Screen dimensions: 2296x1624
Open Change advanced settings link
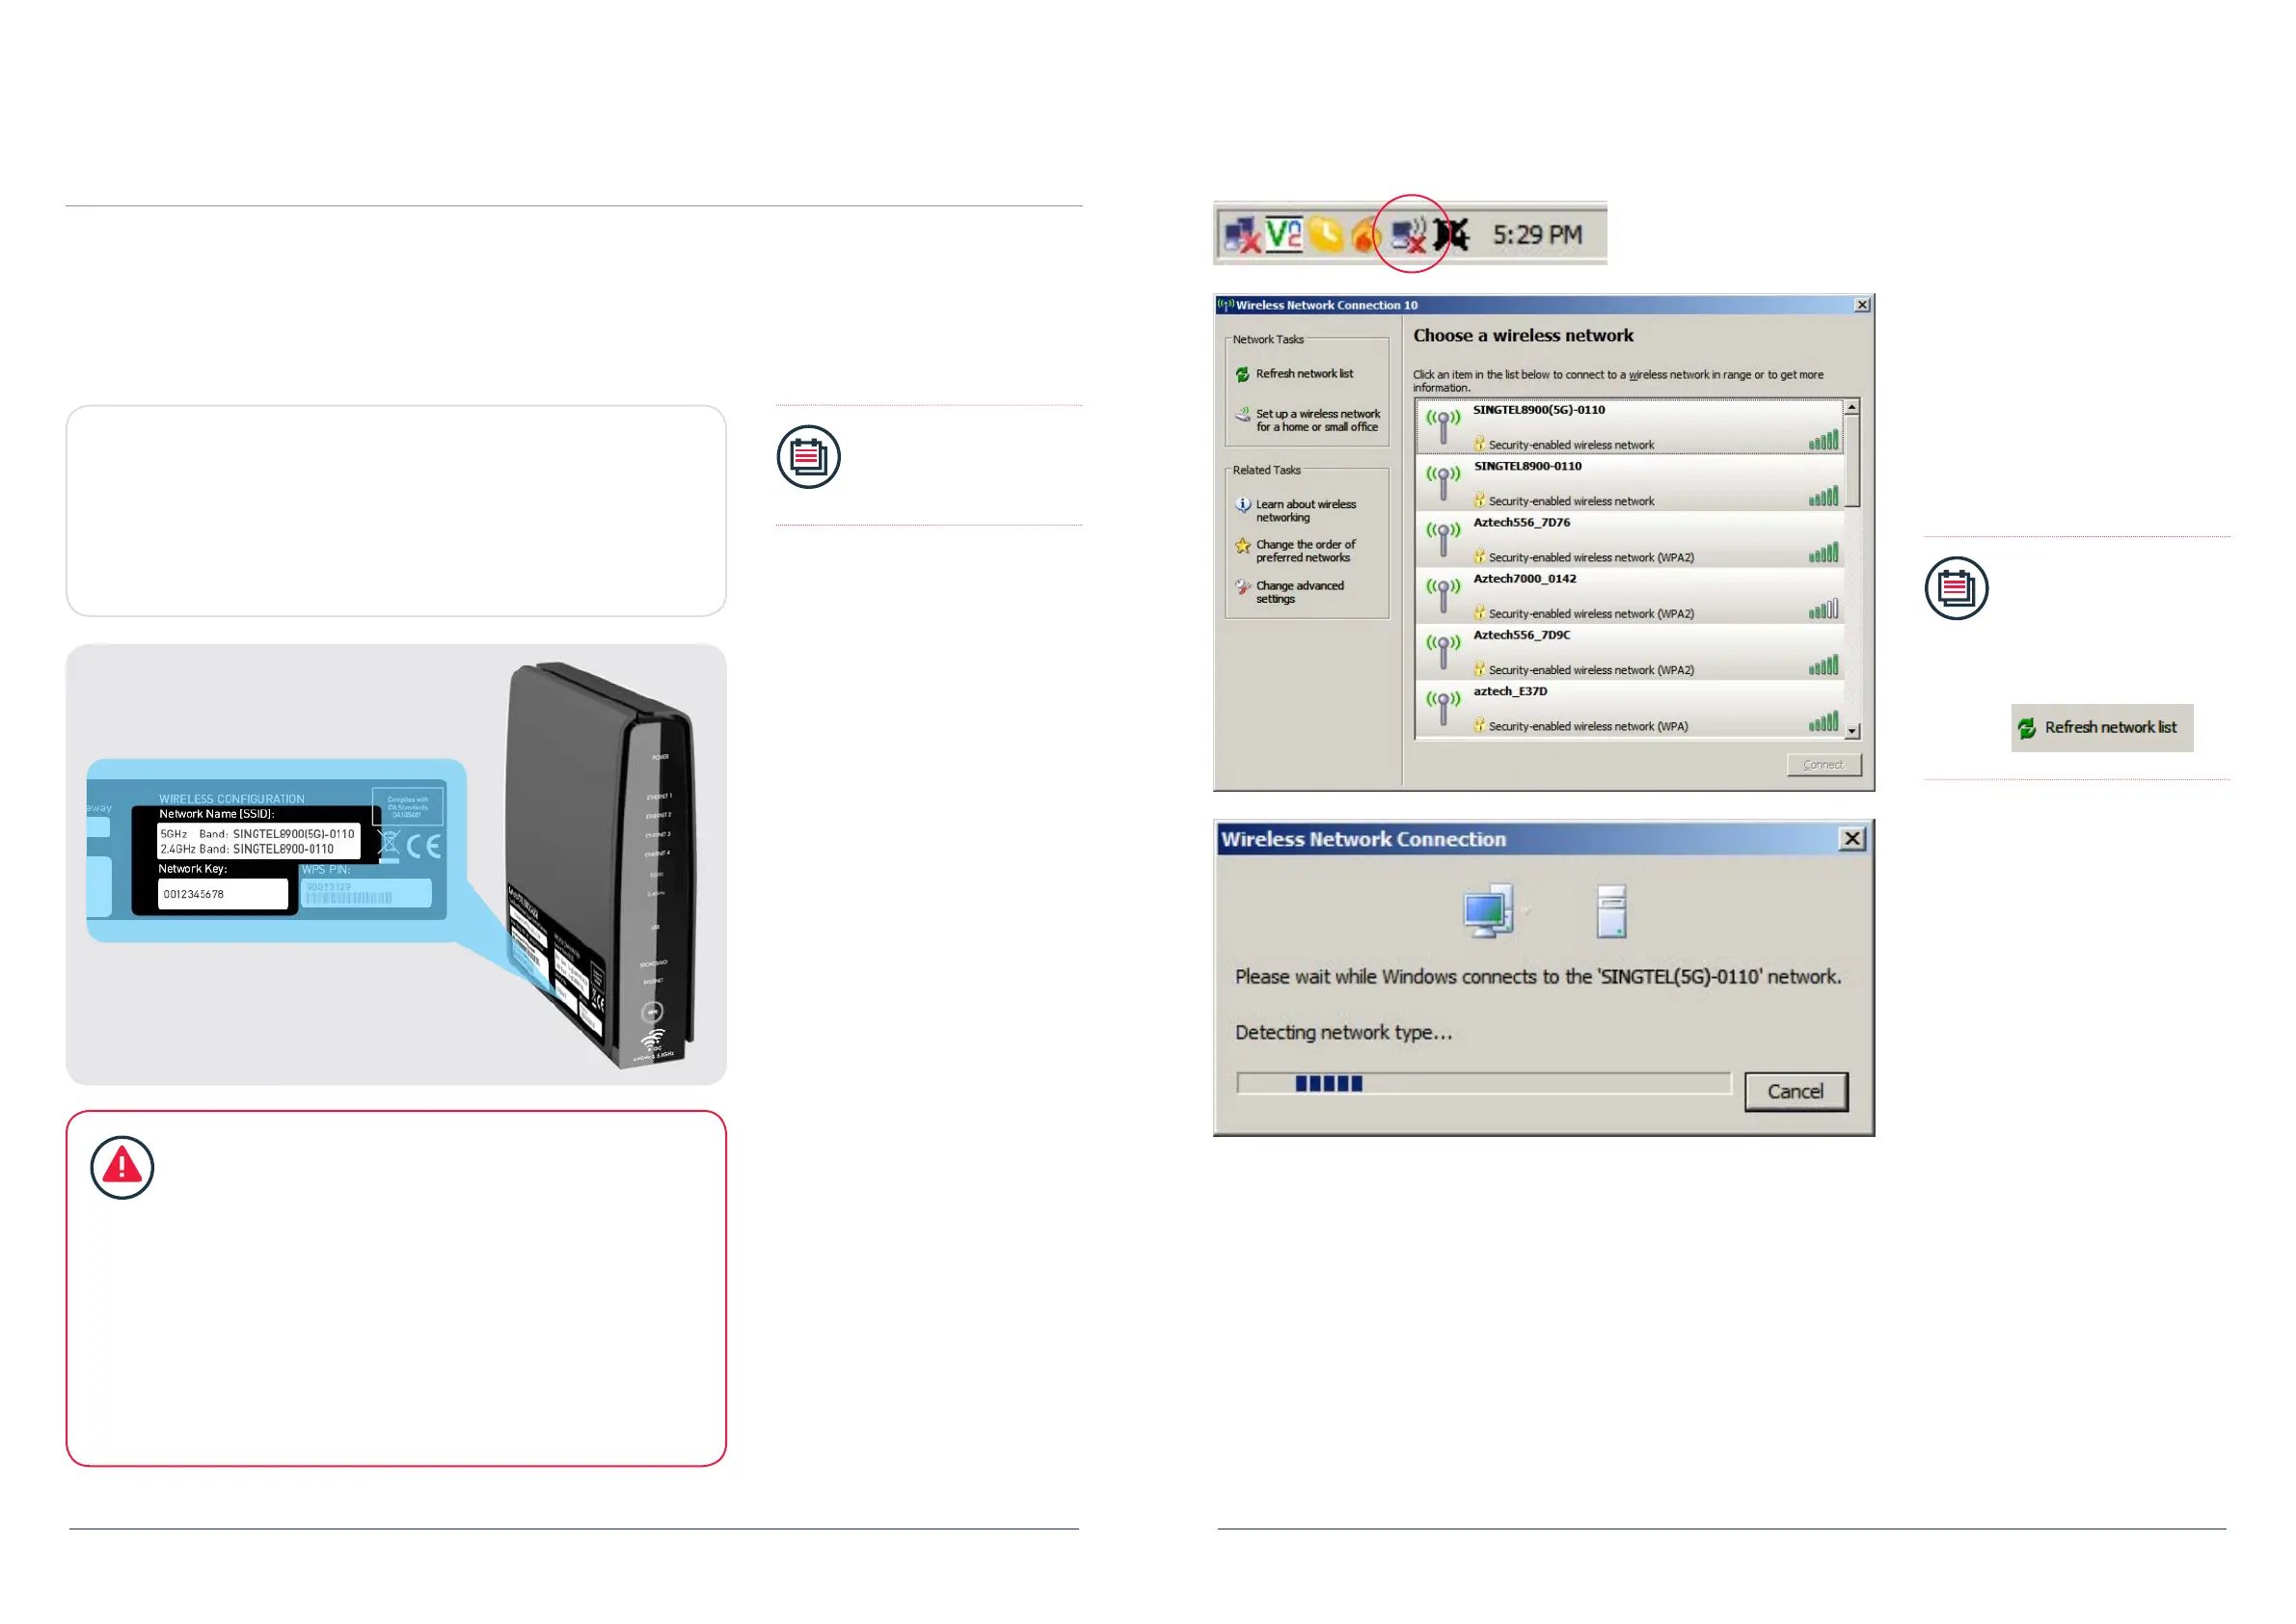coord(1299,592)
